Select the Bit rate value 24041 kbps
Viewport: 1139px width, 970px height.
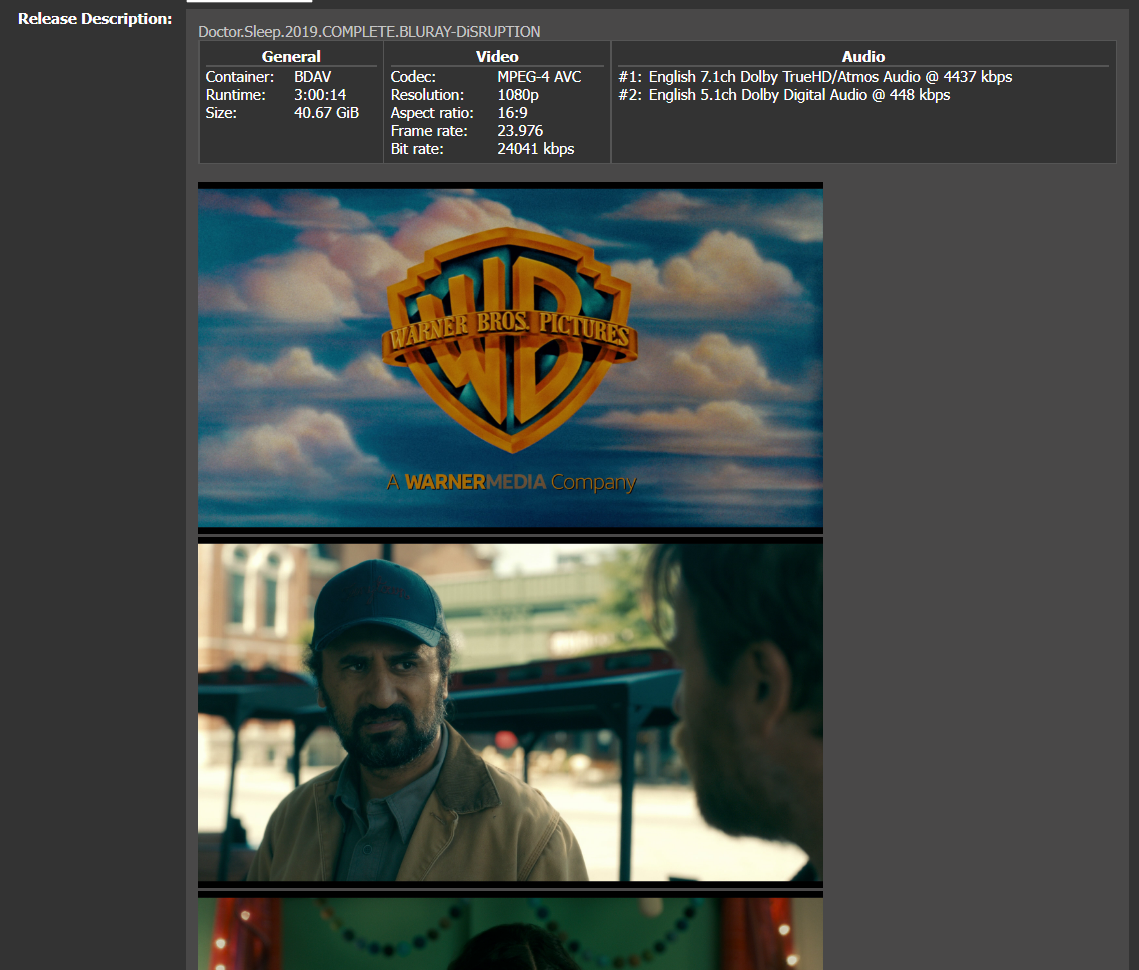[x=535, y=149]
